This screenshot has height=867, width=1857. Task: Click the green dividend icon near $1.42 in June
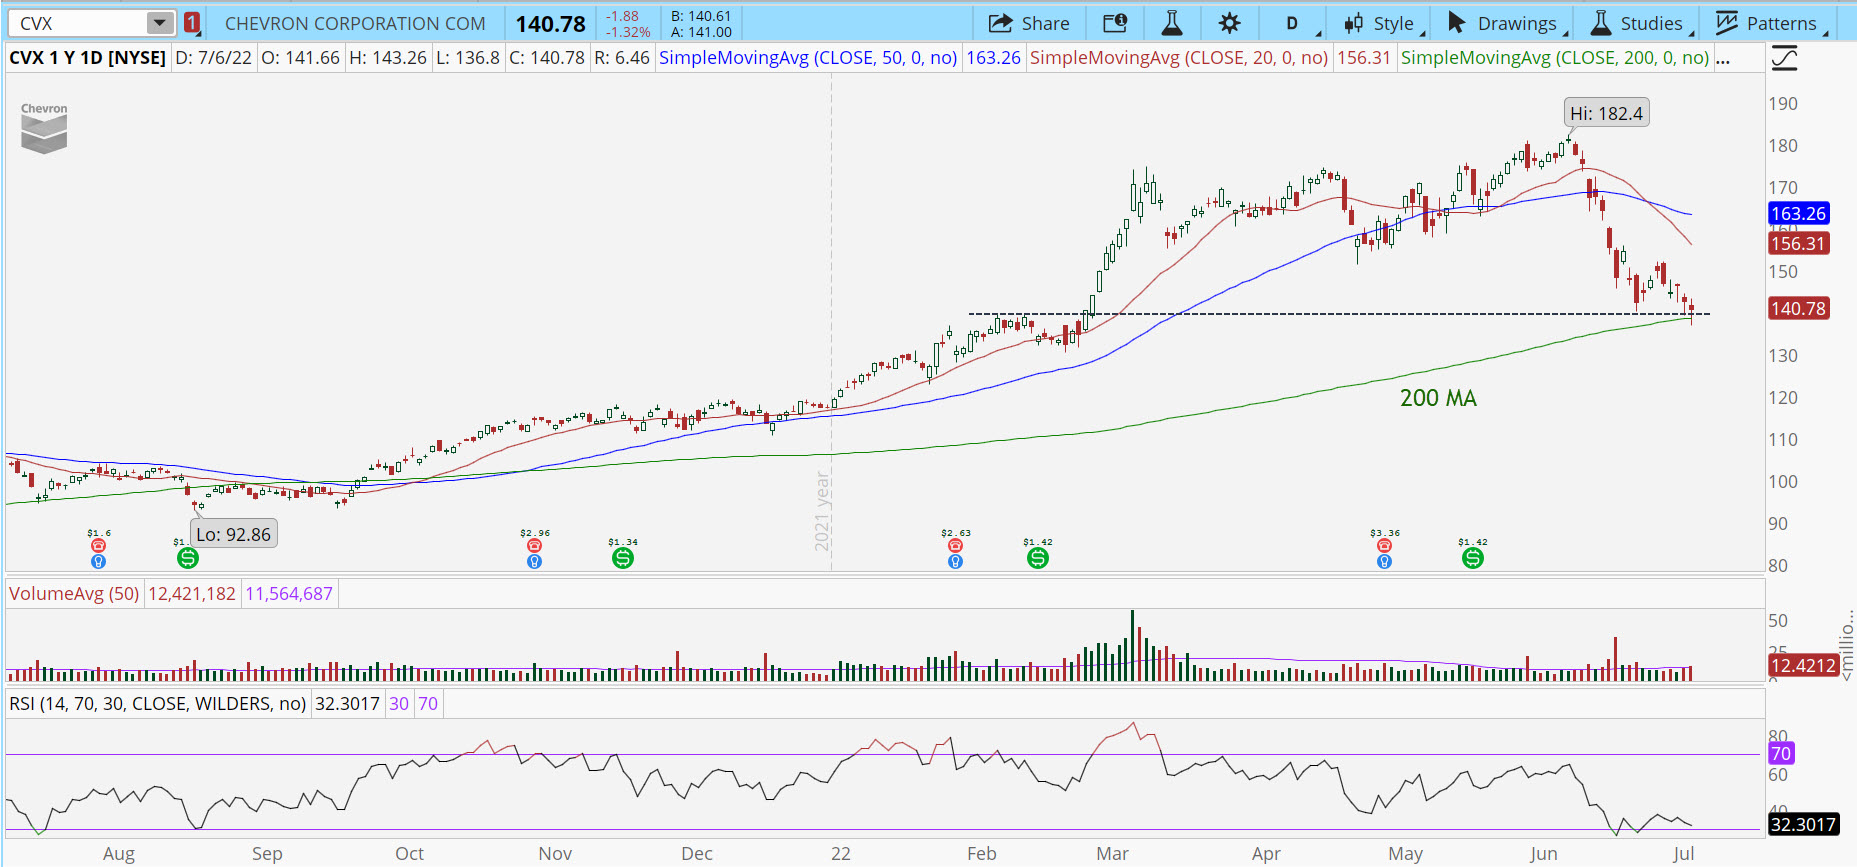coord(1473,558)
